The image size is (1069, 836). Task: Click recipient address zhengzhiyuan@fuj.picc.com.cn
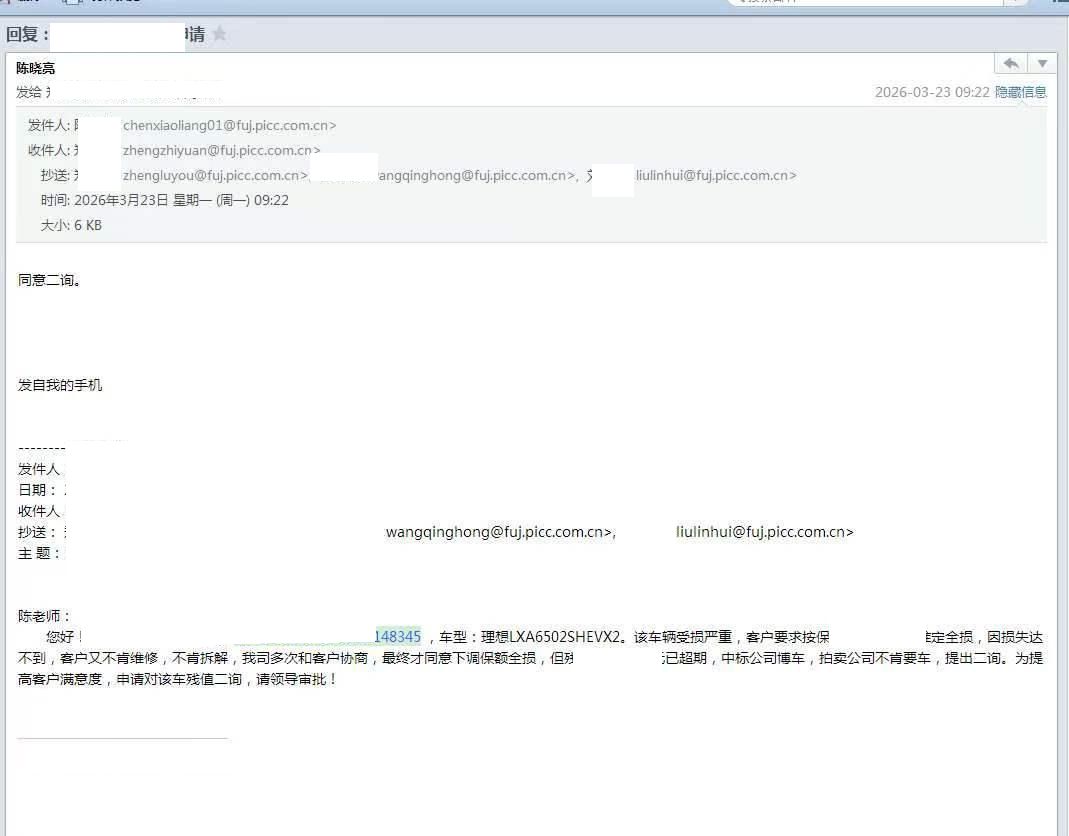pos(222,151)
